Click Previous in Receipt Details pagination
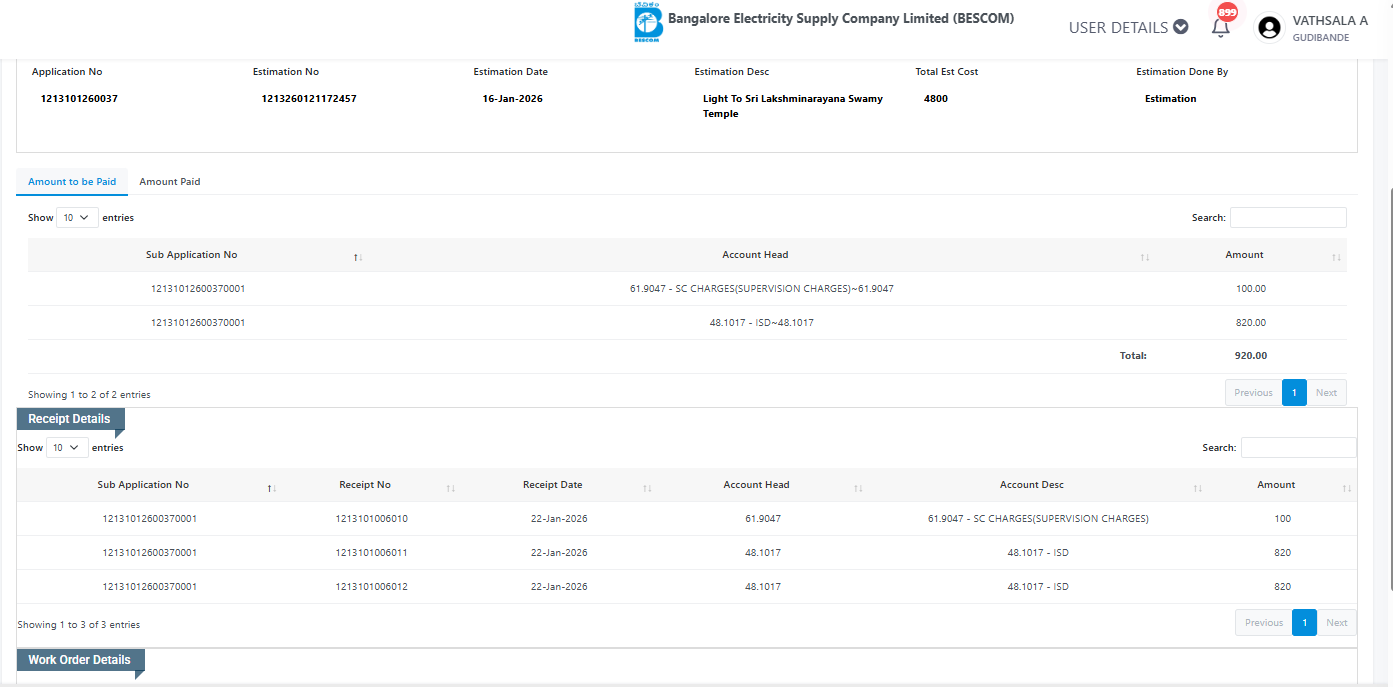The width and height of the screenshot is (1393, 687). tap(1263, 623)
